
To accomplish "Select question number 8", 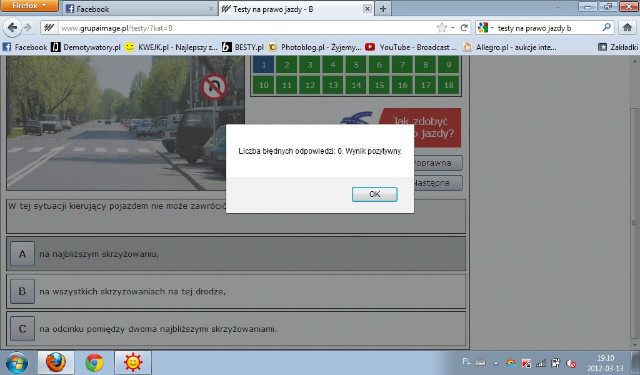I will (x=426, y=64).
